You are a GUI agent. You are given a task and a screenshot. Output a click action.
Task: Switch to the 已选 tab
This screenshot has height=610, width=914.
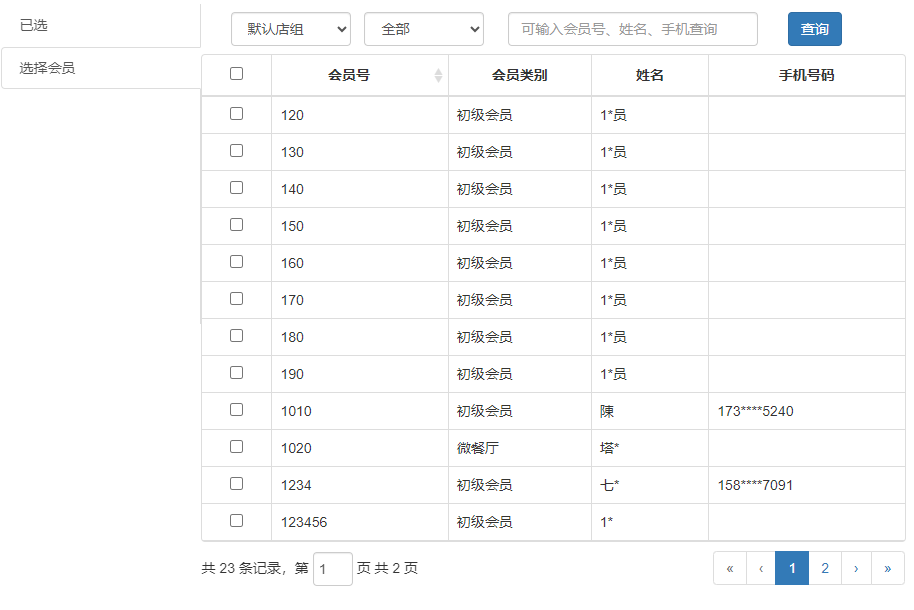(100, 25)
